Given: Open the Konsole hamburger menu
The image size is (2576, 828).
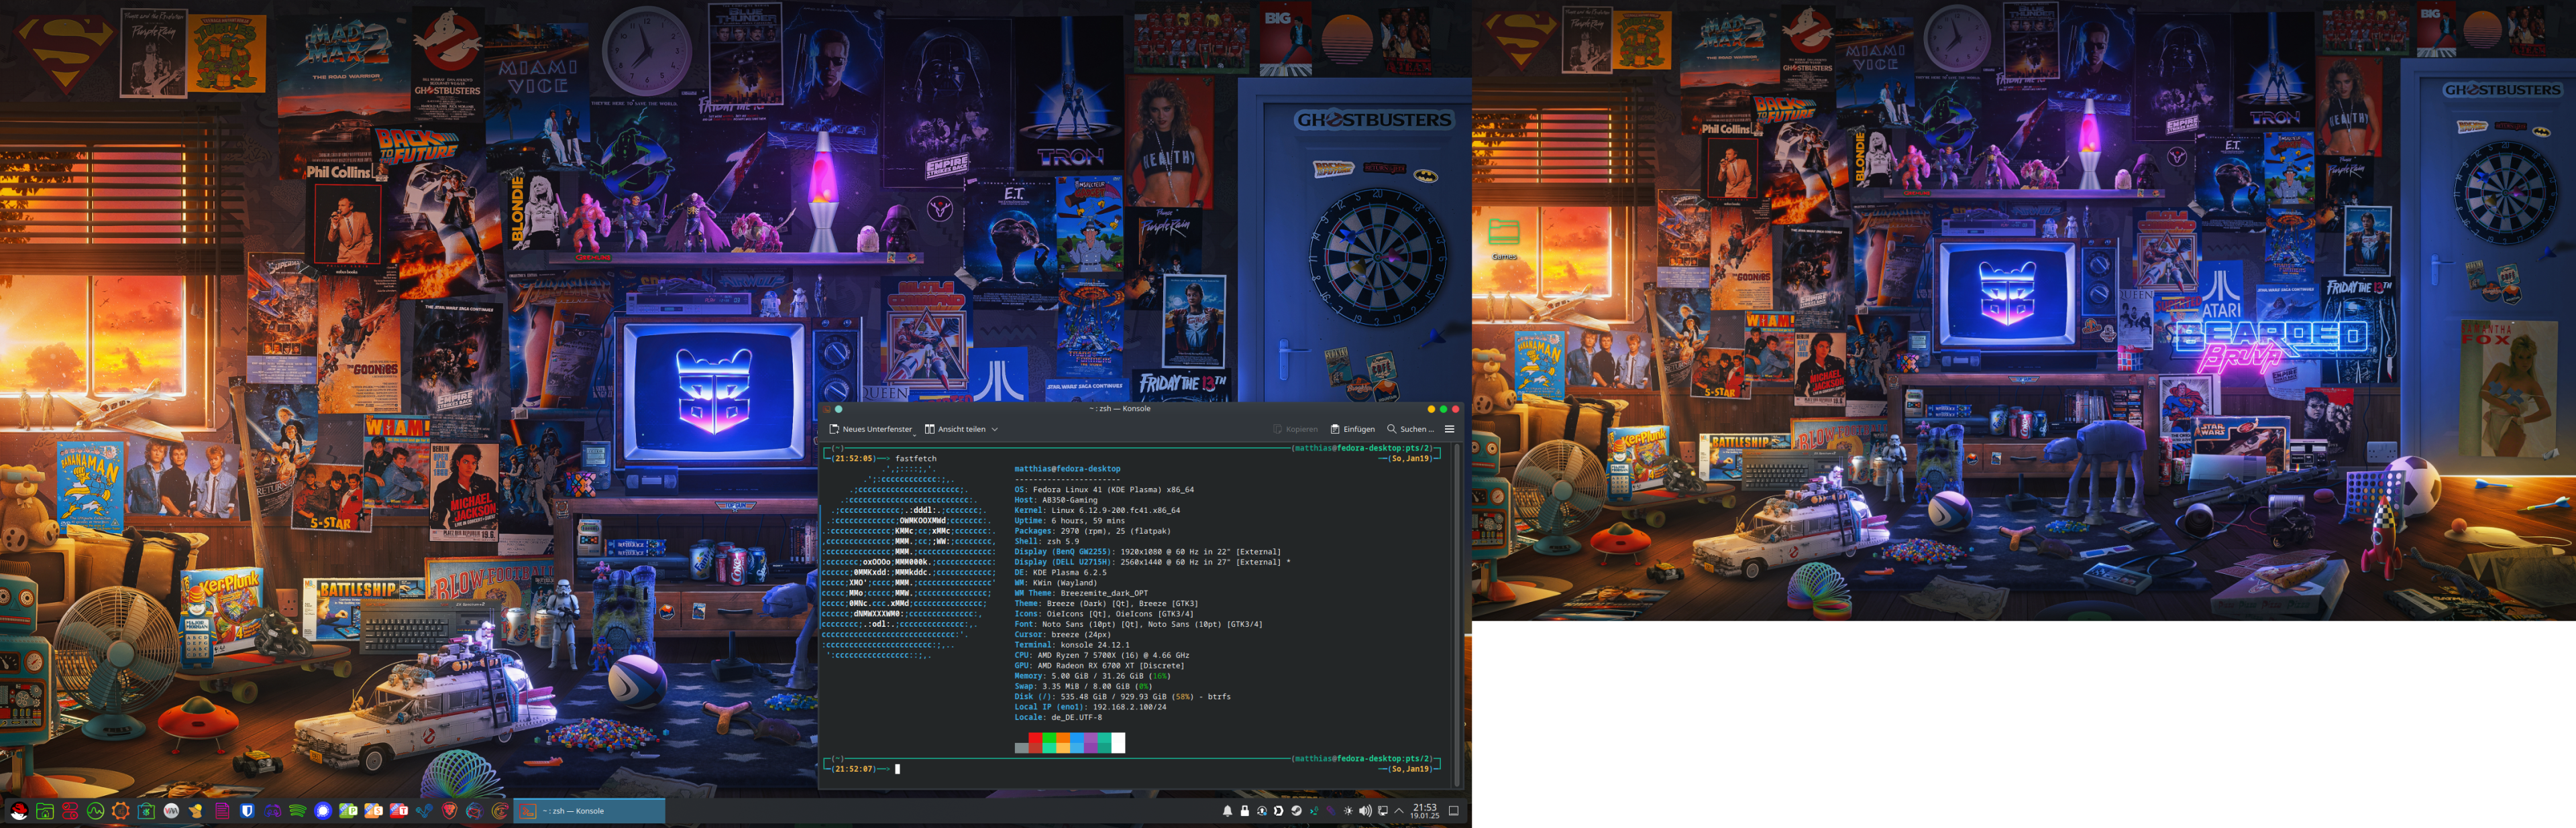Looking at the screenshot, I should coord(1449,429).
